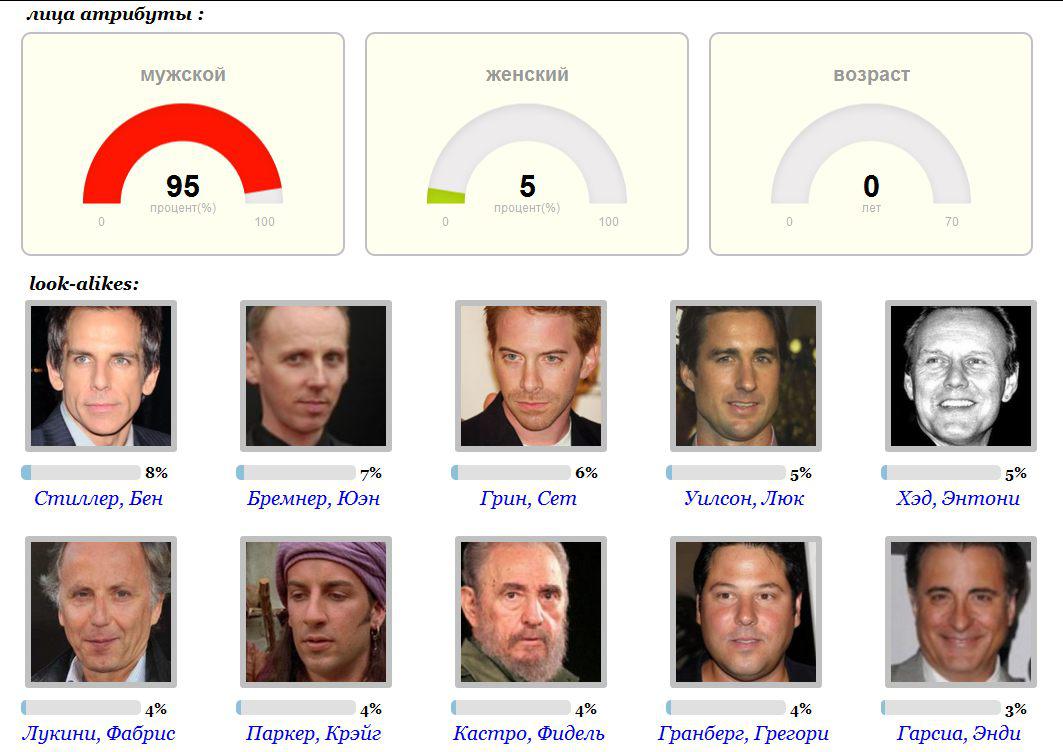The image size is (1063, 752).
Task: Click the photo above the Стиллер, Бен link
Action: pos(101,376)
